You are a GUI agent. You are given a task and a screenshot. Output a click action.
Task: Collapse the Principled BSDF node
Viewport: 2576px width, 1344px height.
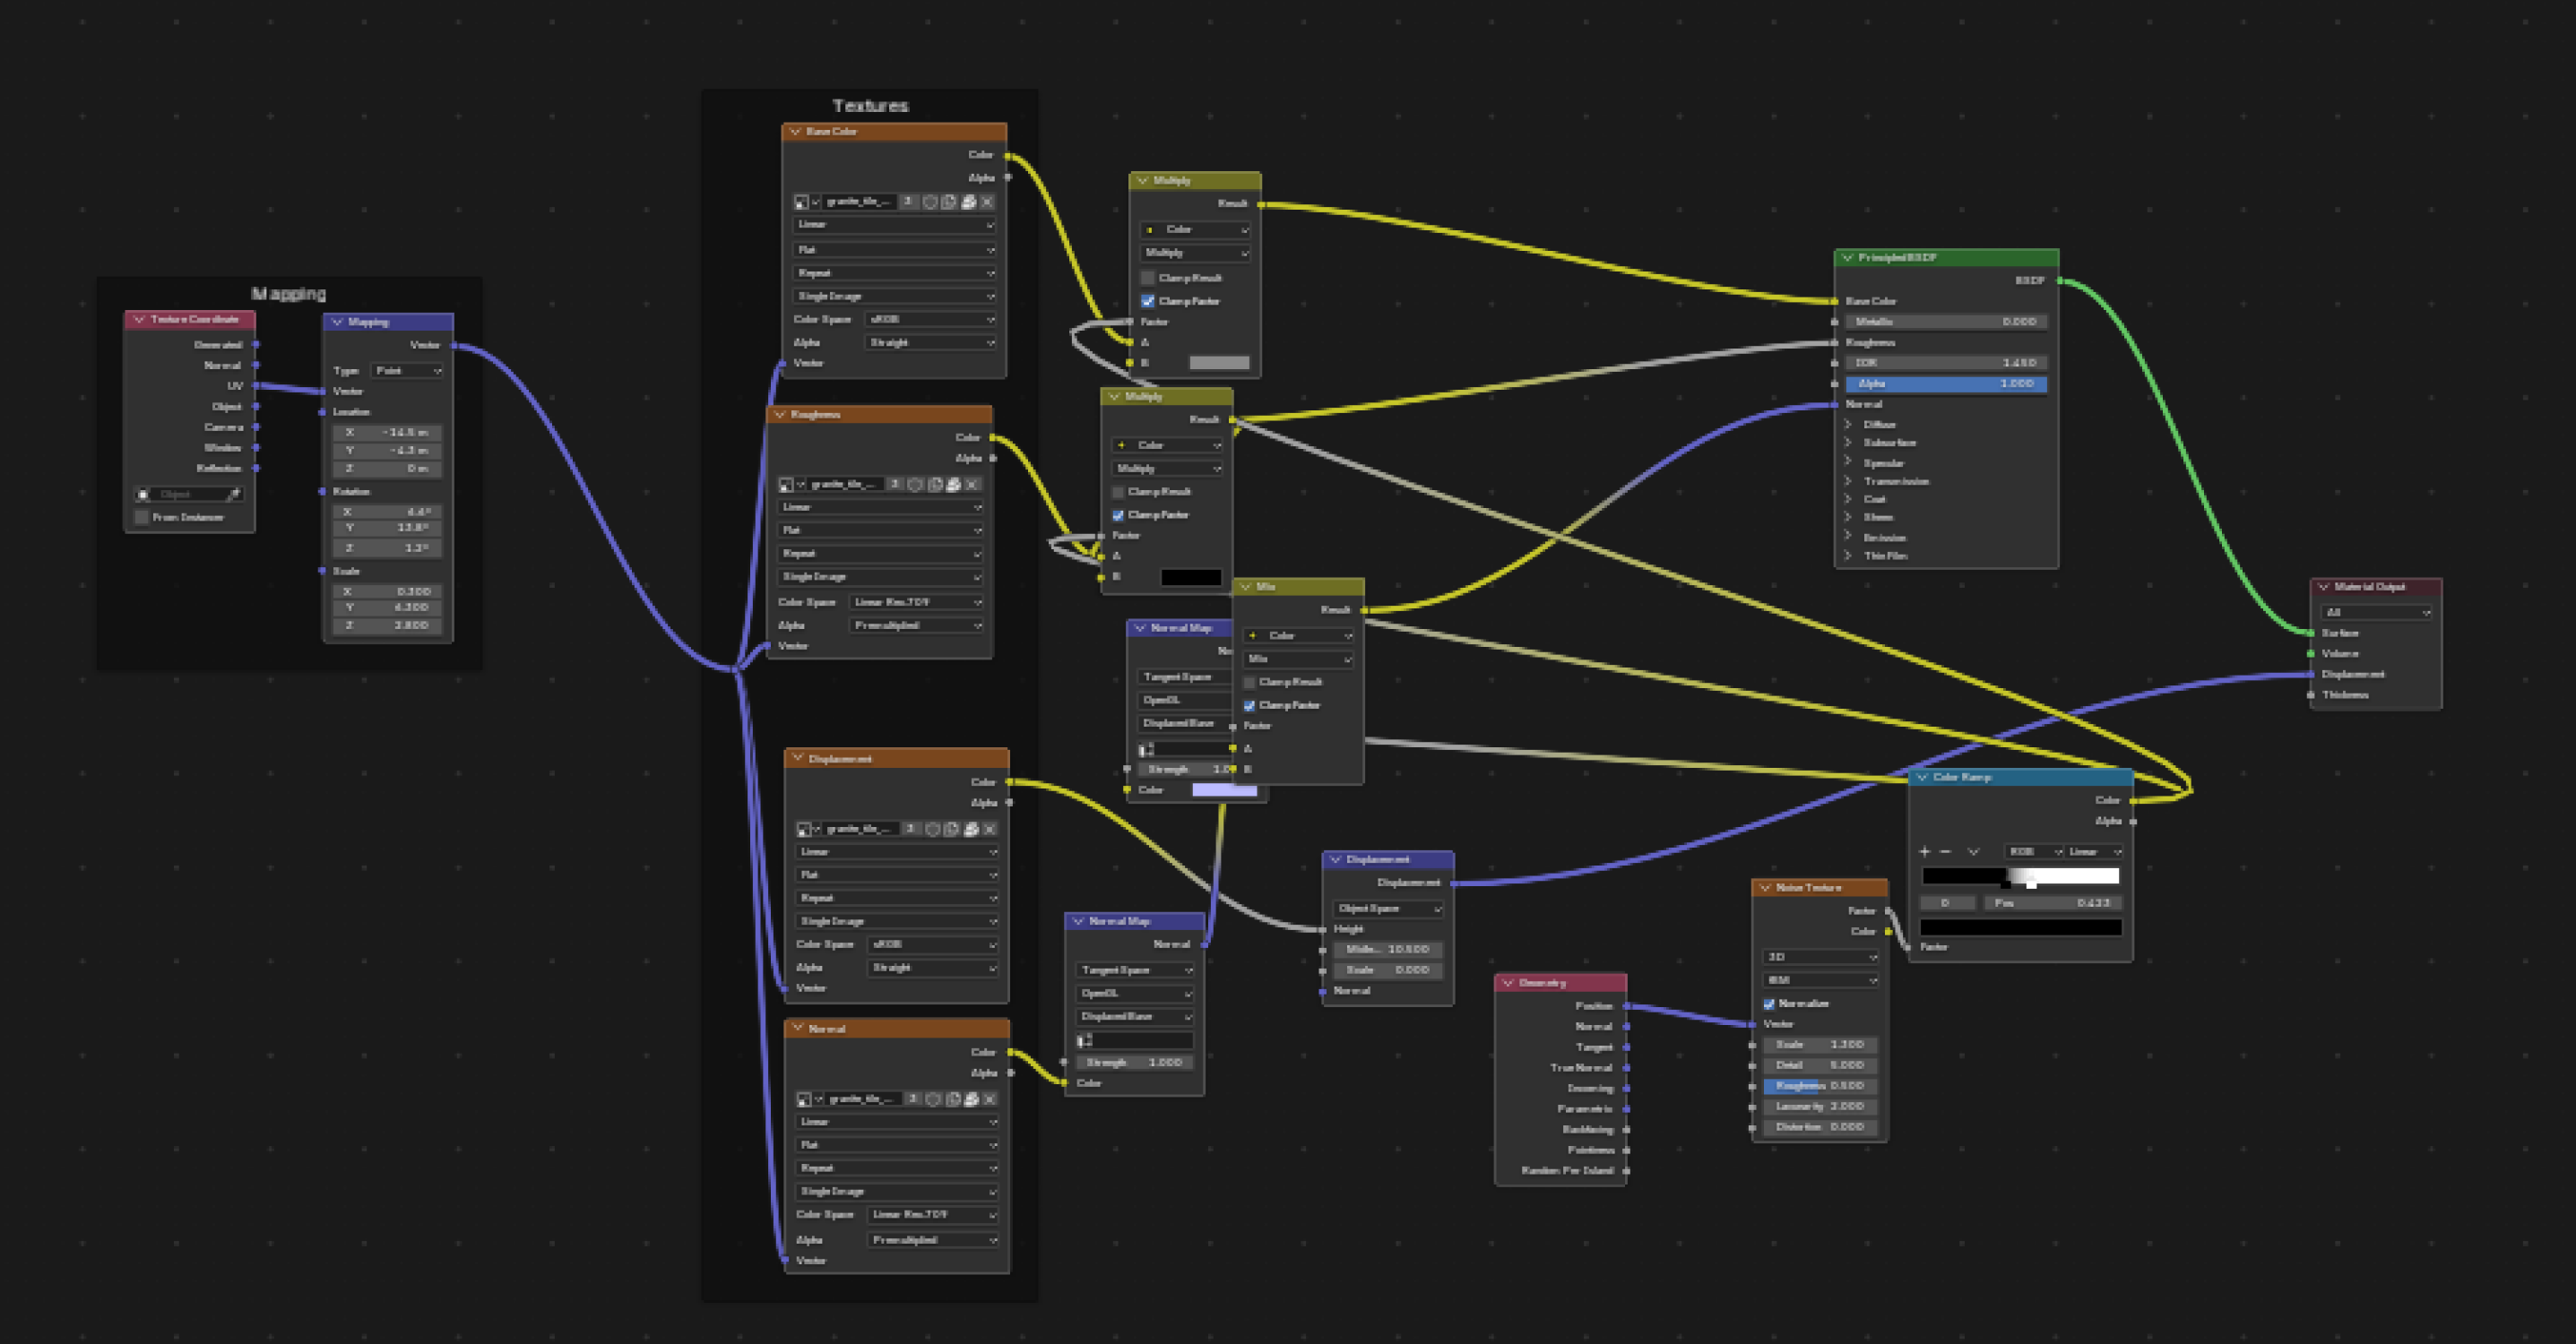pos(1847,258)
